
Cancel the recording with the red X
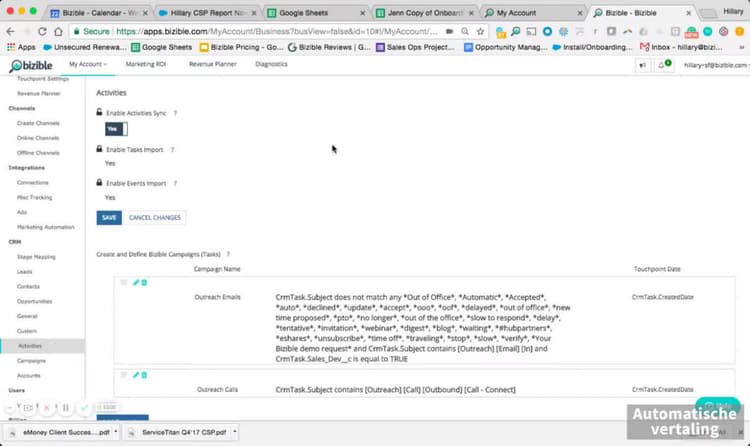46,408
